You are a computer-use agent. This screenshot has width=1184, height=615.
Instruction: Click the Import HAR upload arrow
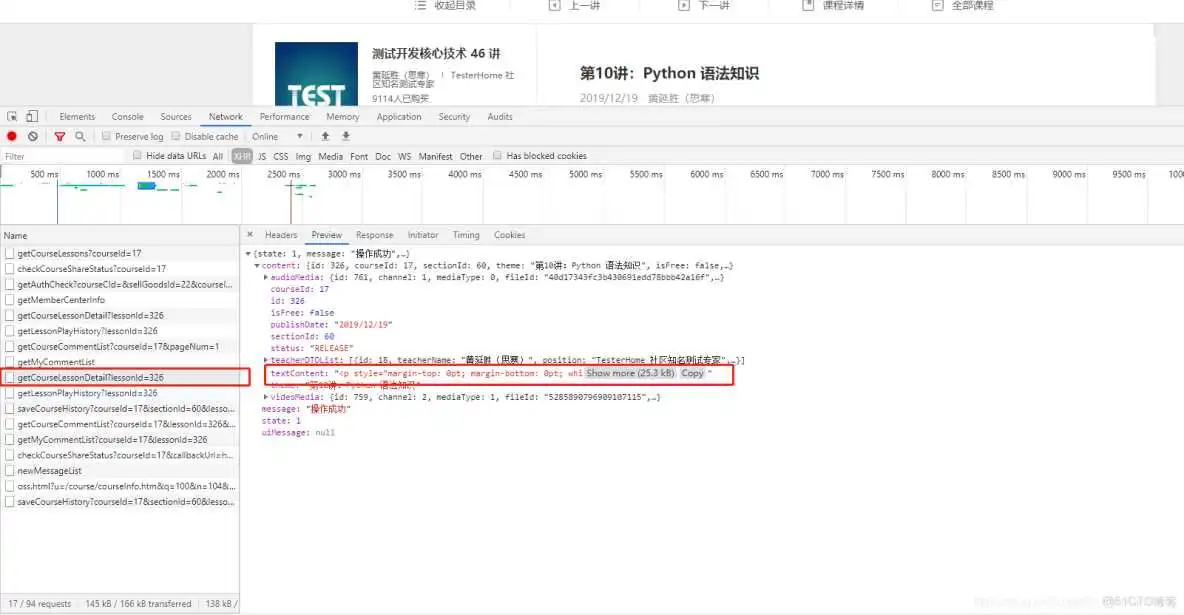click(325, 136)
